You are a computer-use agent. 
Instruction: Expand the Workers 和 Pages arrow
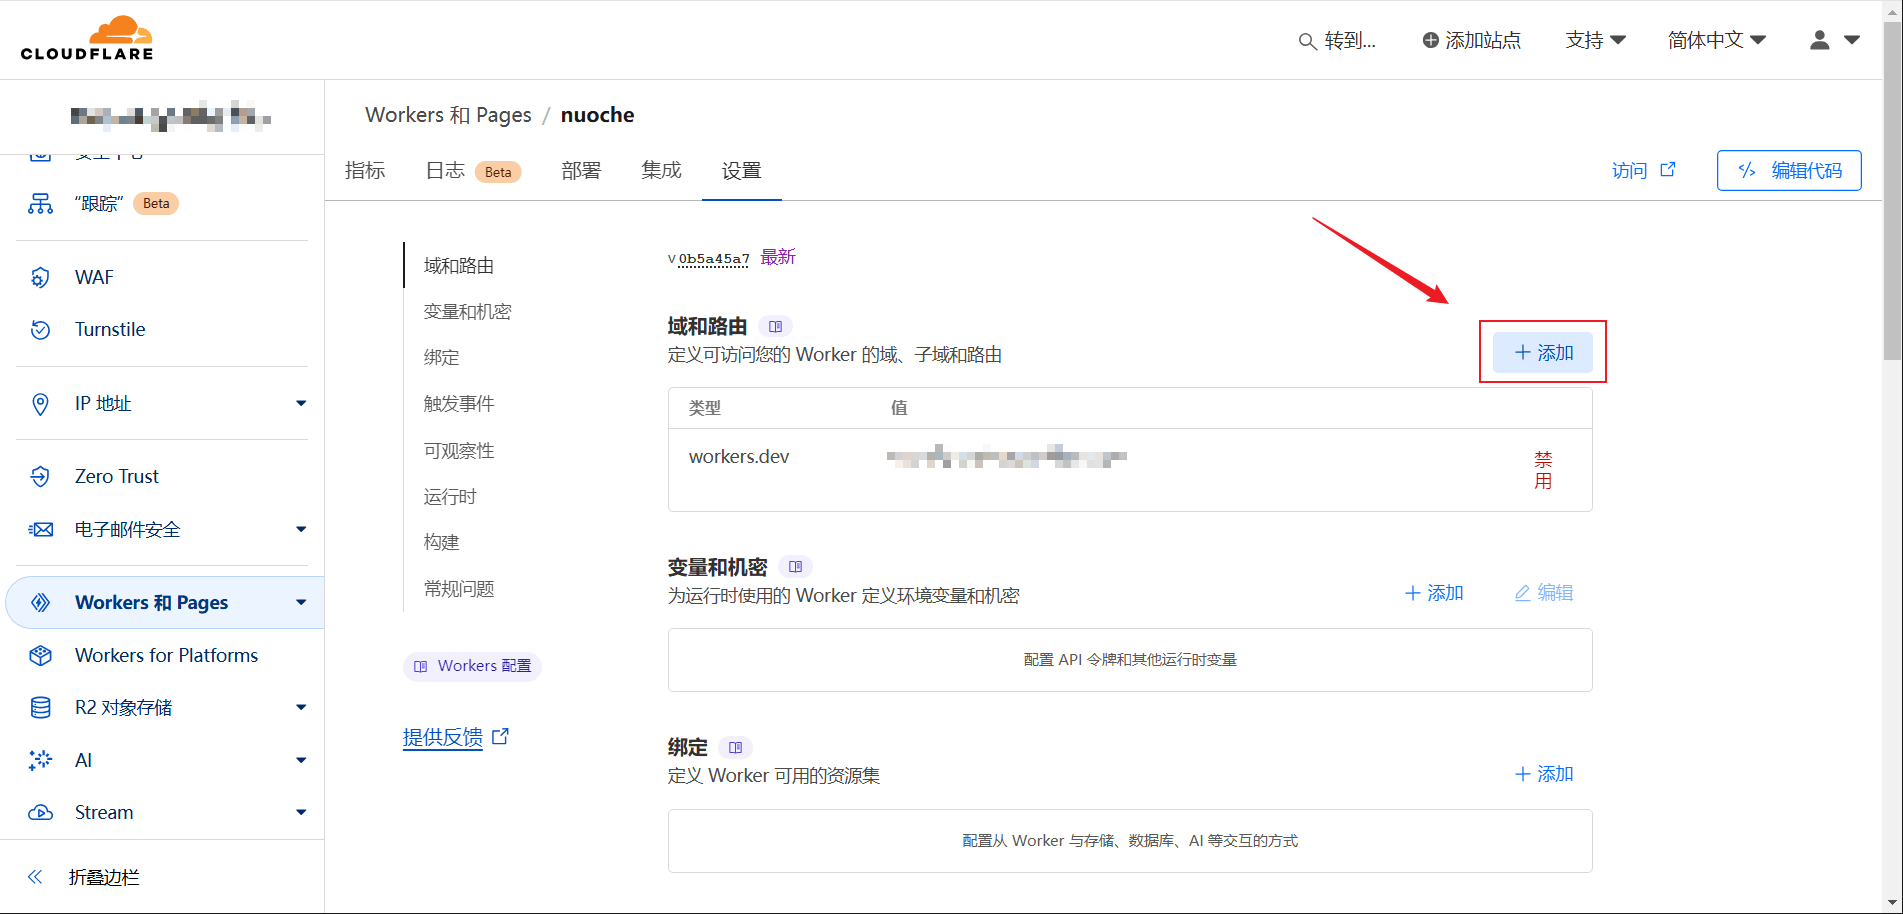(301, 602)
